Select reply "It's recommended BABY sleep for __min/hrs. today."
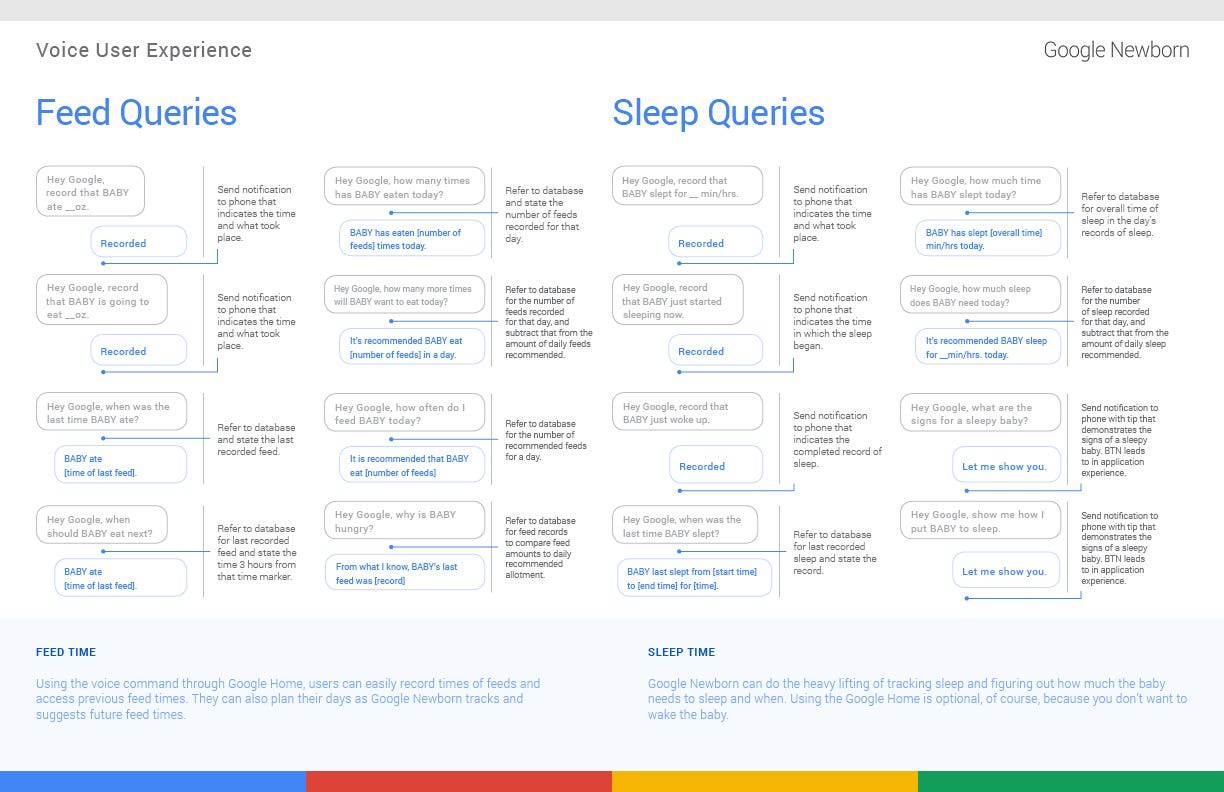The width and height of the screenshot is (1224, 792). [987, 346]
